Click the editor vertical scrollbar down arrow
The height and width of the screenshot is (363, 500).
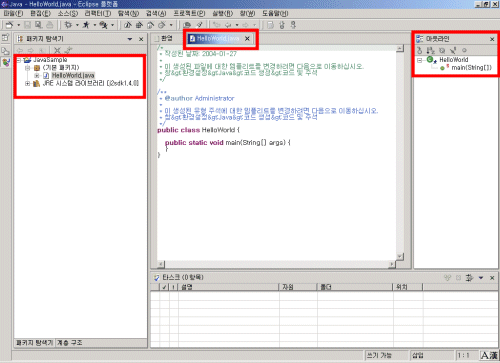click(400, 256)
